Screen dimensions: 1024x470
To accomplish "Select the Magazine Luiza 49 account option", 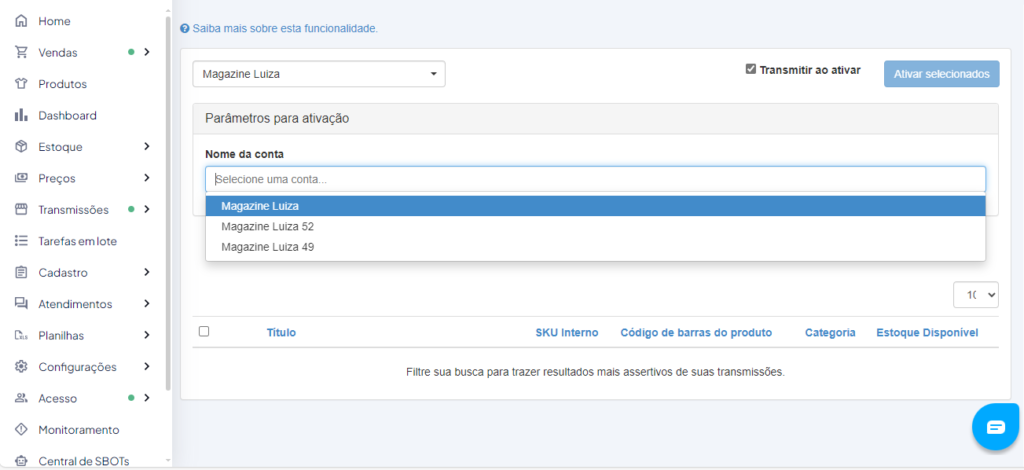I will tap(595, 247).
